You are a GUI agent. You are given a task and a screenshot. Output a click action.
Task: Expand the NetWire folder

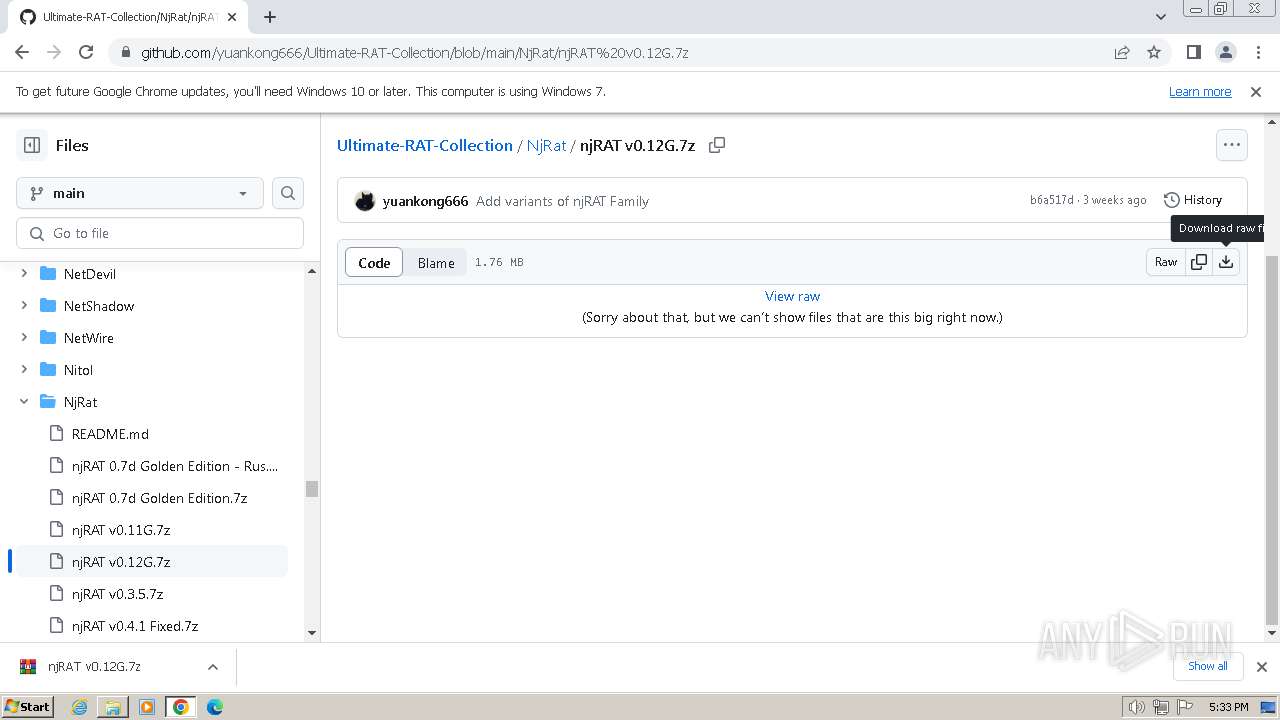pyautogui.click(x=24, y=338)
